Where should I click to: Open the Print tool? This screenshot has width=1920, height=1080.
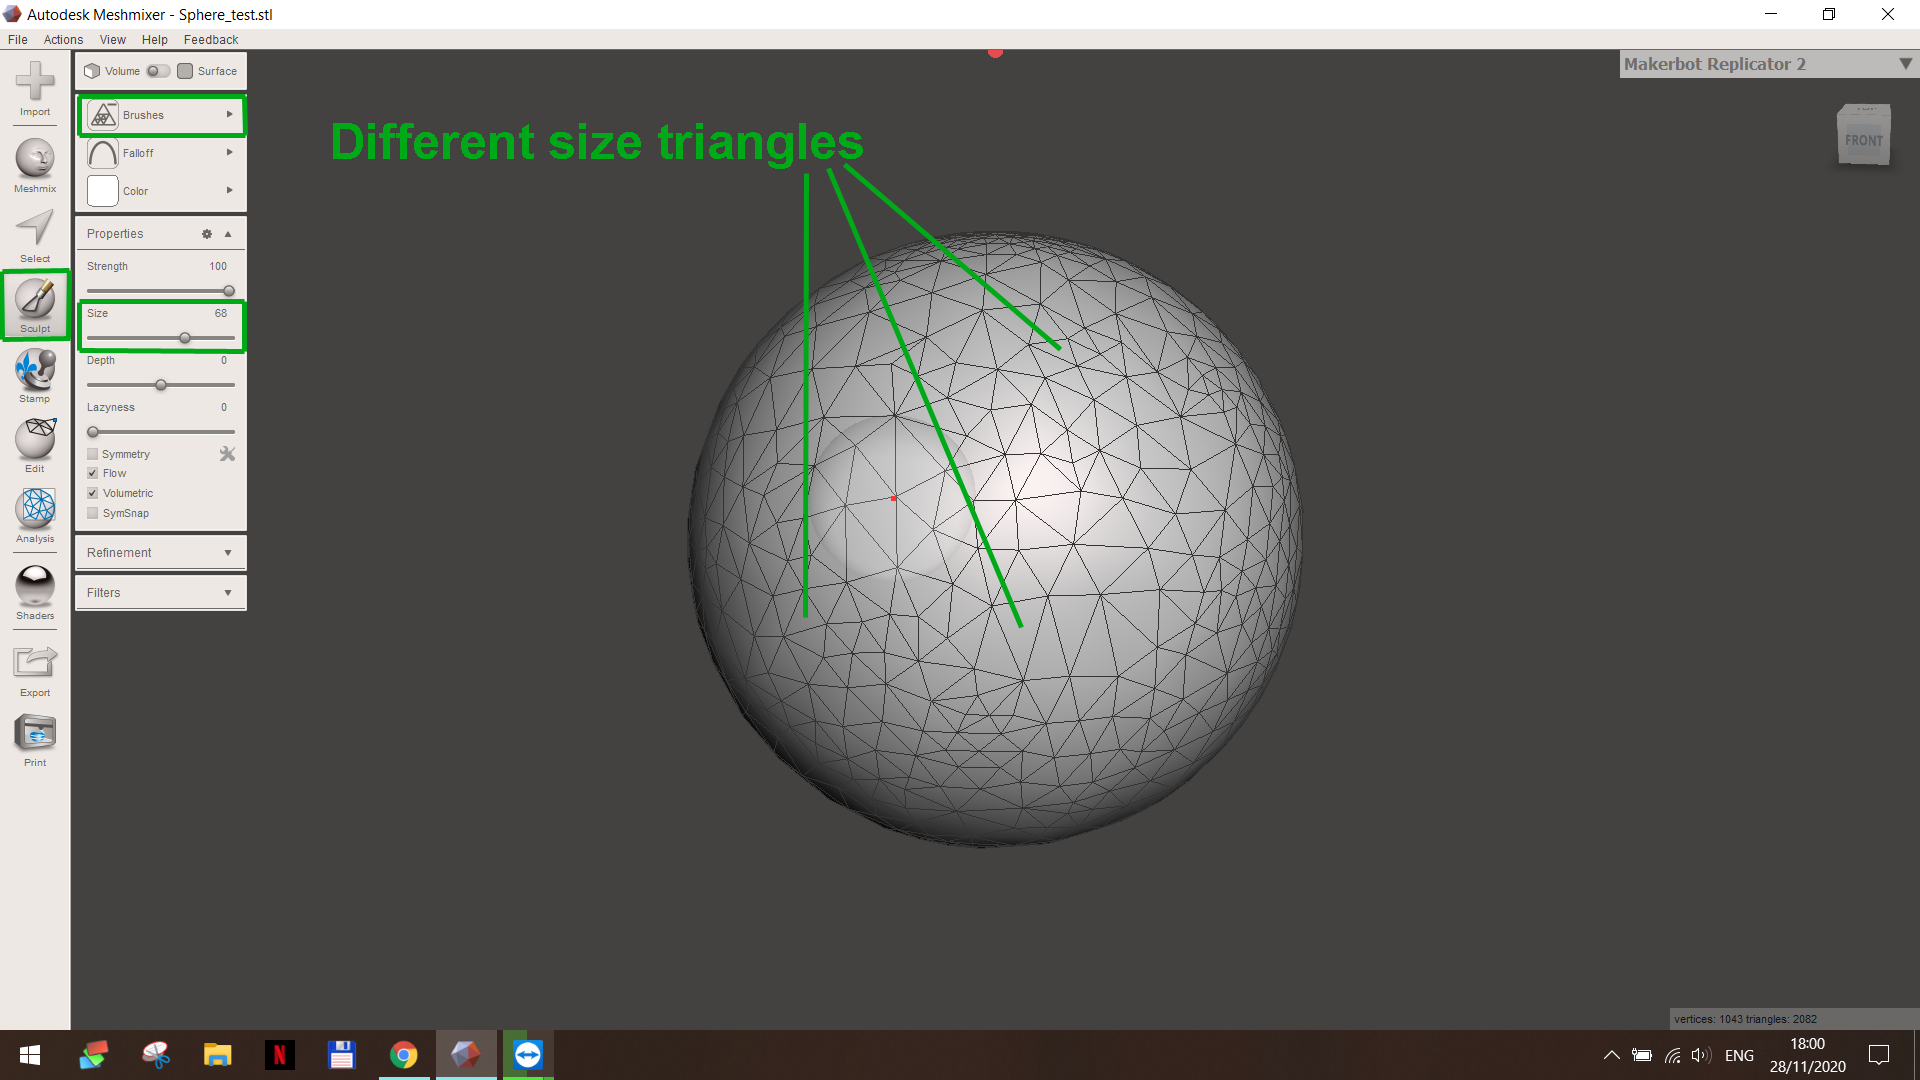35,738
